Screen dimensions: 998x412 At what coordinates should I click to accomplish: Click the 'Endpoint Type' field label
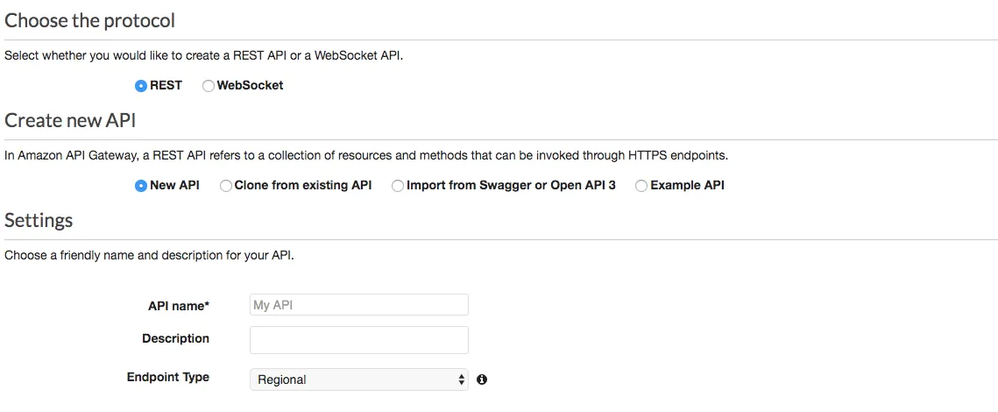(168, 378)
